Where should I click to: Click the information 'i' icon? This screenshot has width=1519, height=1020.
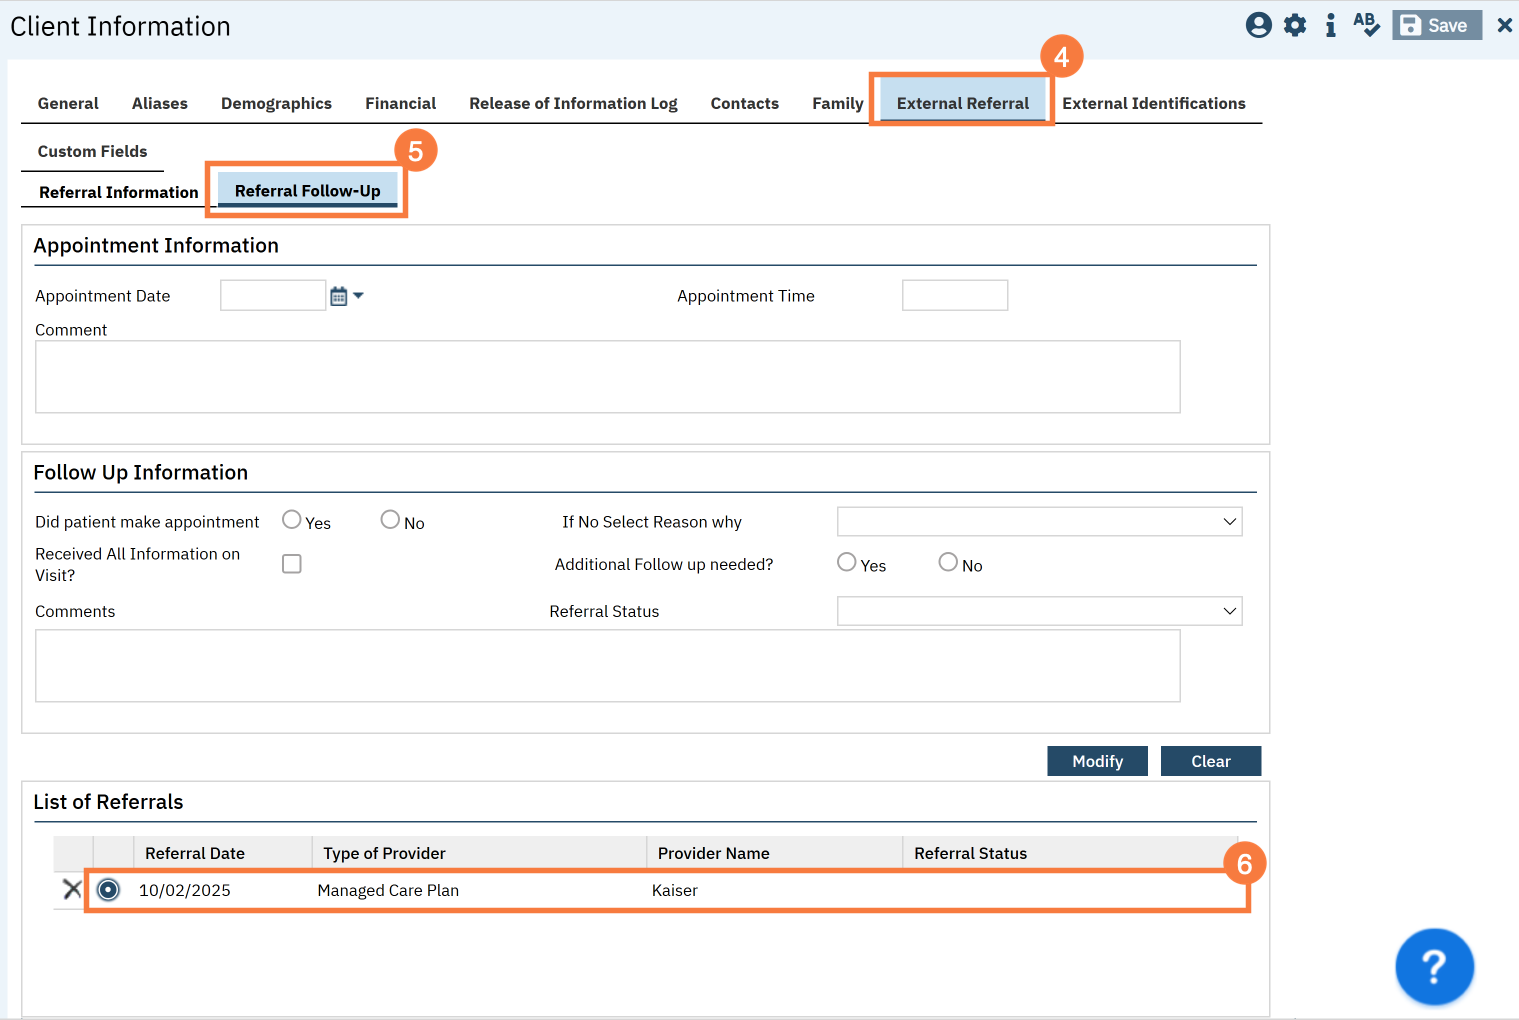tap(1330, 25)
